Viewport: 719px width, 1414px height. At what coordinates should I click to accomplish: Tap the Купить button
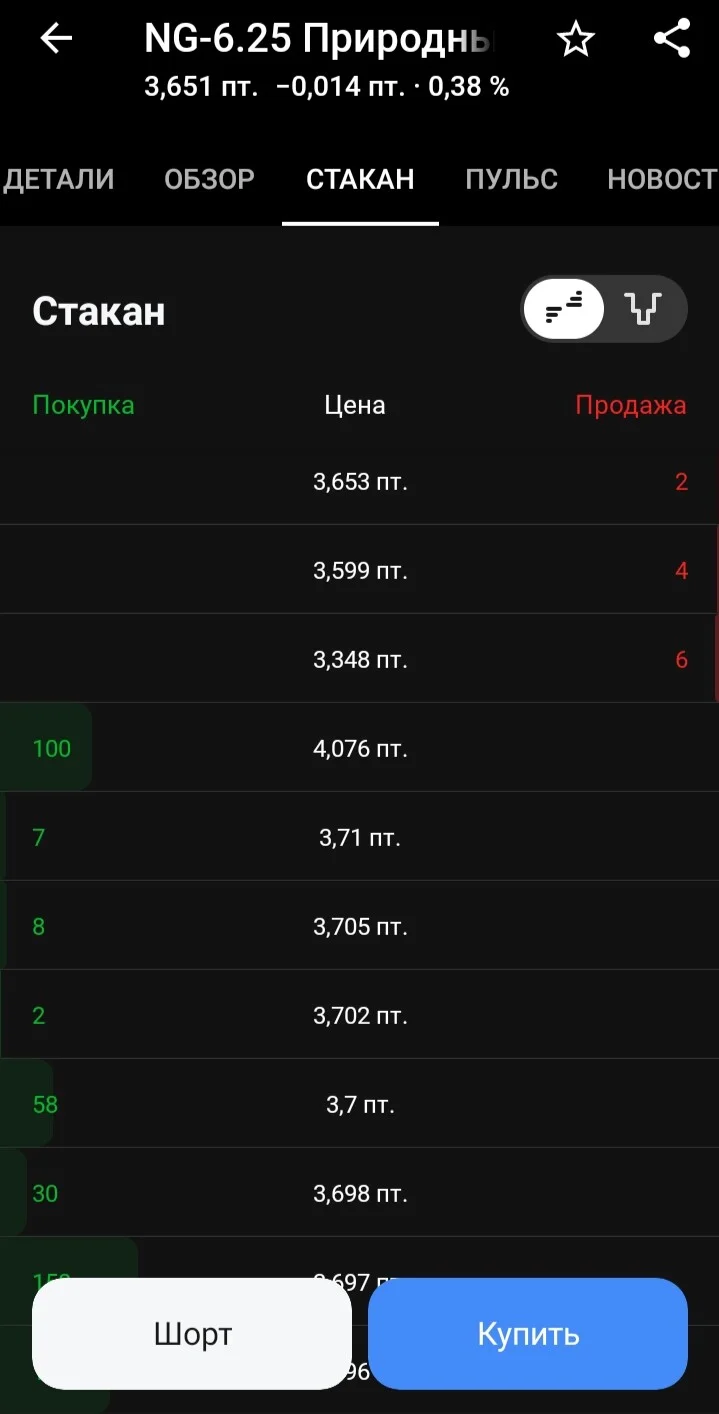click(x=528, y=1334)
